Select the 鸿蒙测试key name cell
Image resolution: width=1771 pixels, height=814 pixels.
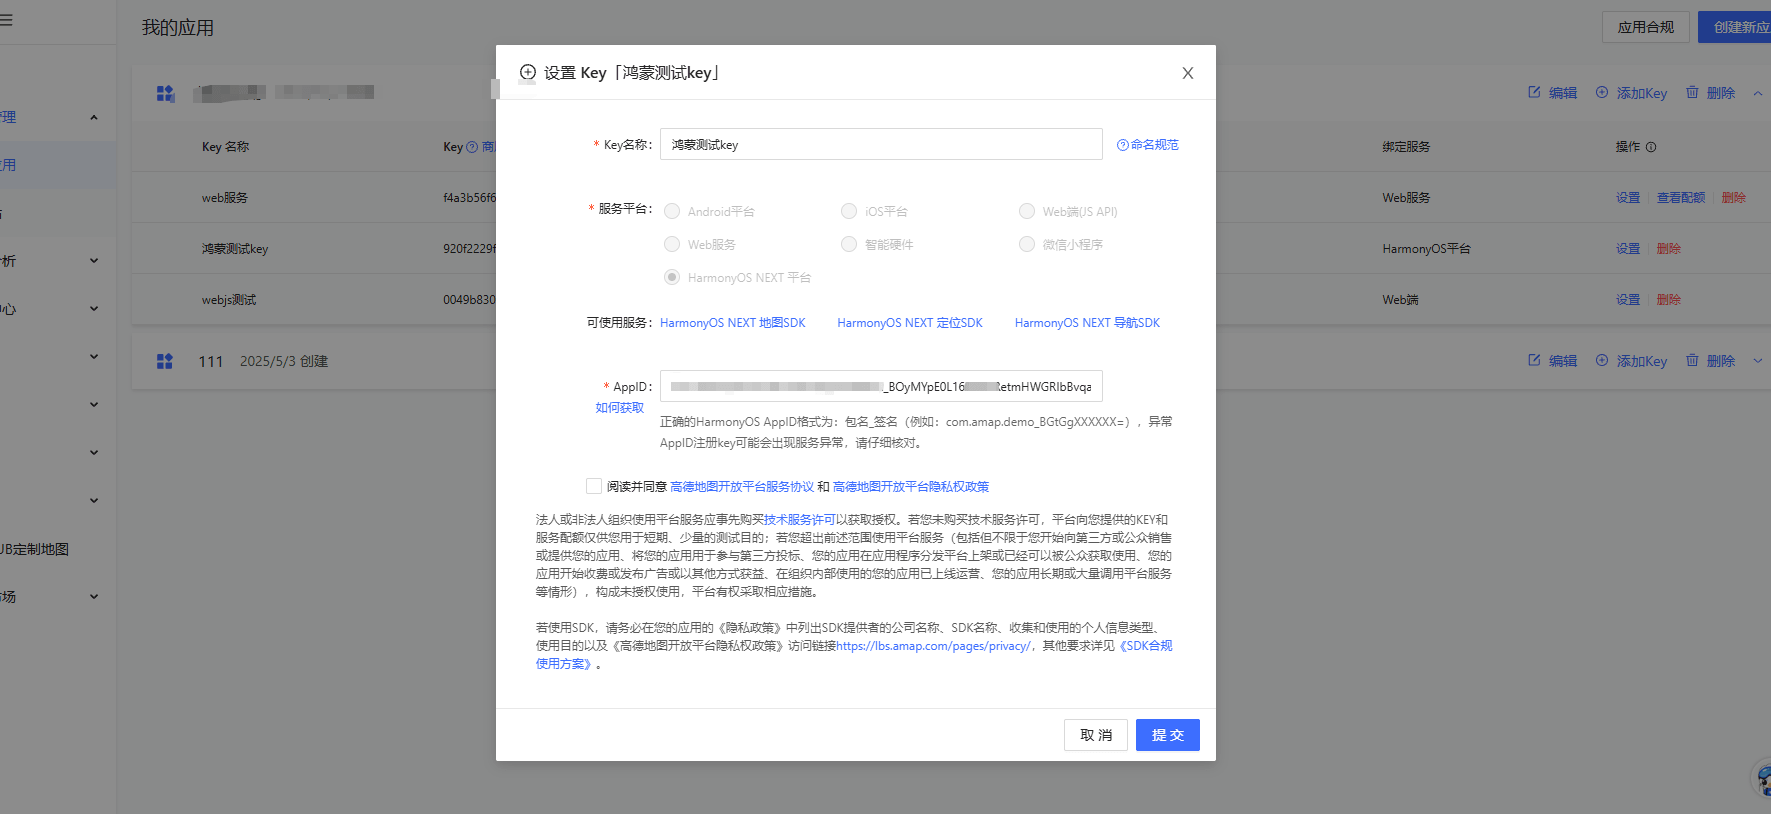pos(235,249)
